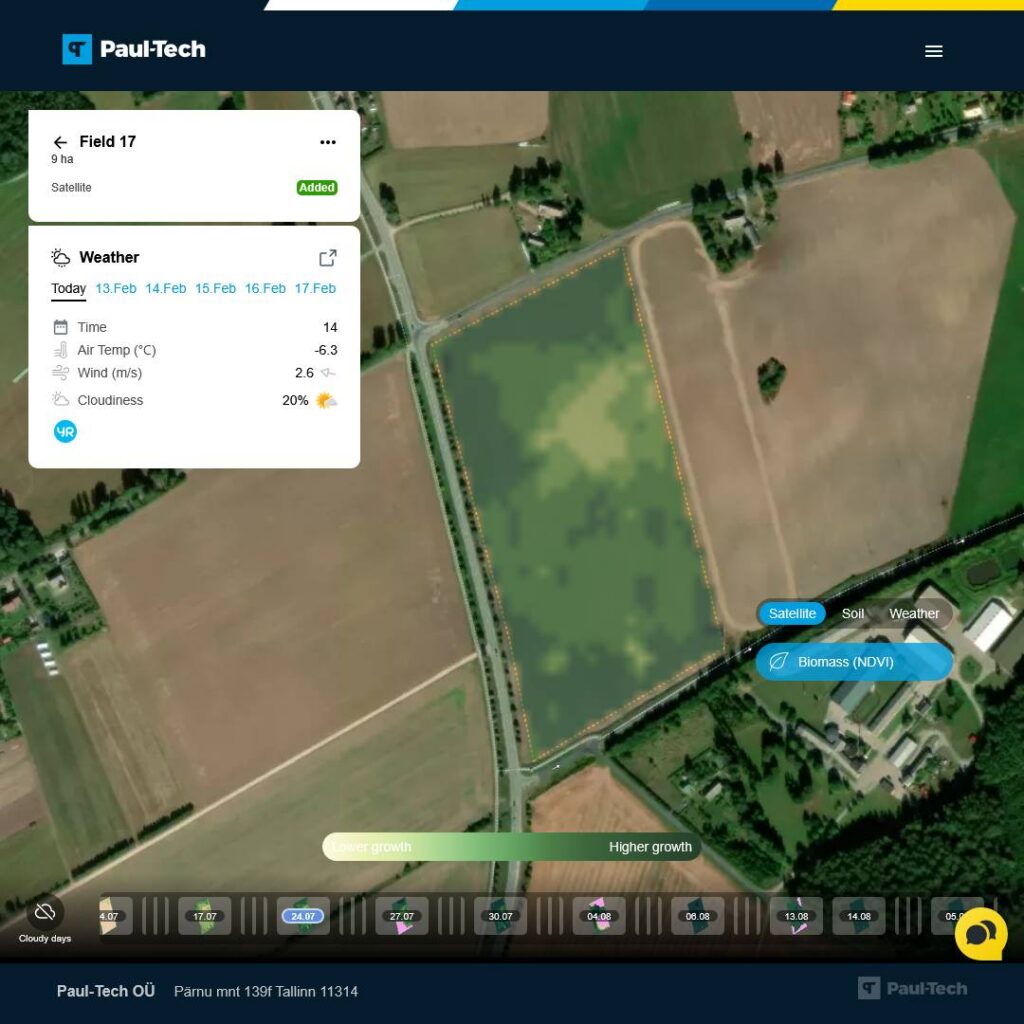Switch to the Soil layer tab
Screen dimensions: 1024x1024
point(852,613)
